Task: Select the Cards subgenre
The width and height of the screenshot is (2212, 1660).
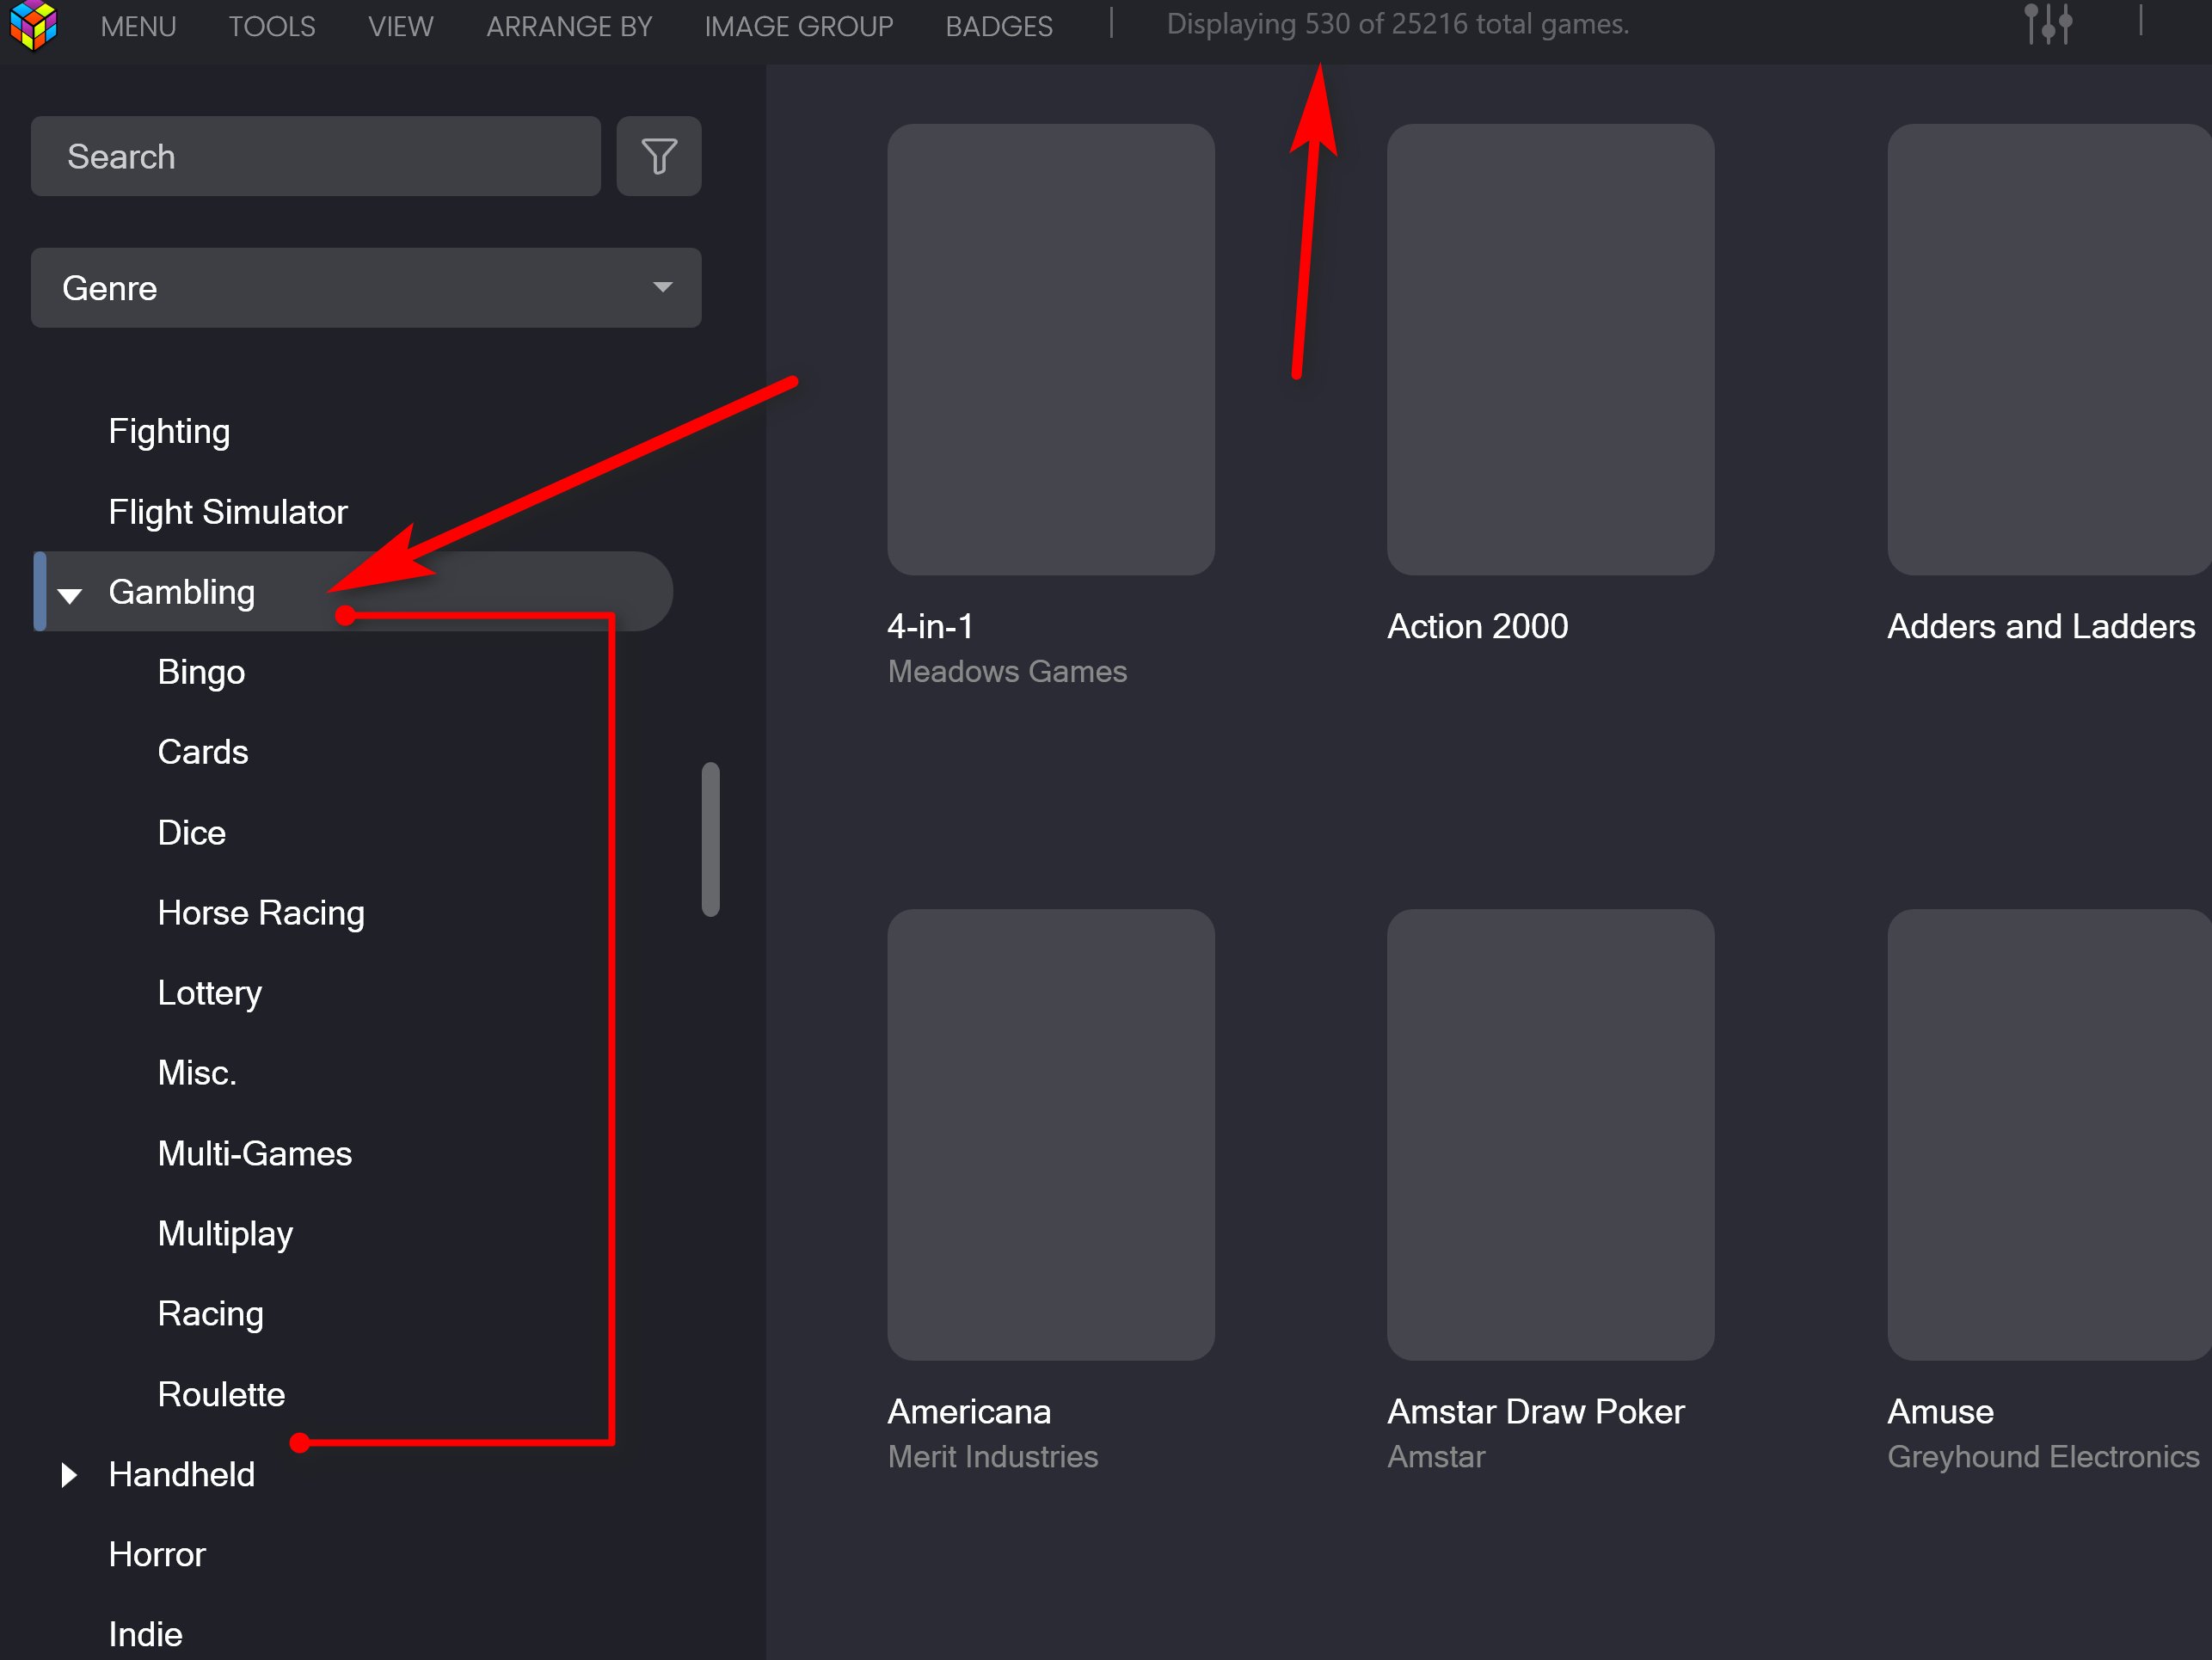Action: coord(203,752)
